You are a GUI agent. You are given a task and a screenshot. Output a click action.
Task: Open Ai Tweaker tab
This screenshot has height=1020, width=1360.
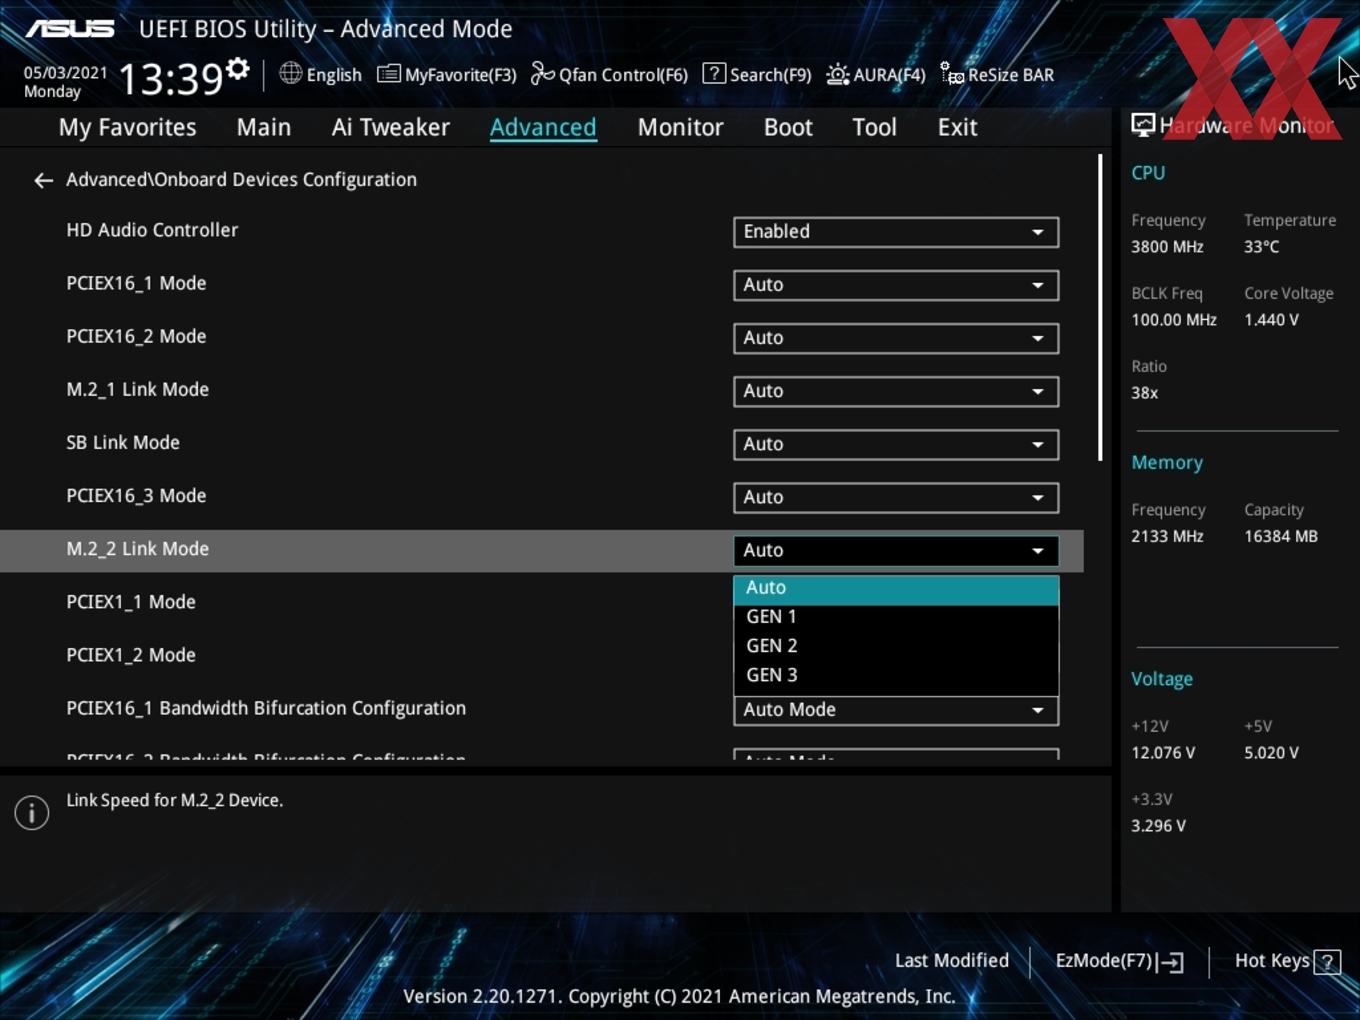tap(391, 127)
